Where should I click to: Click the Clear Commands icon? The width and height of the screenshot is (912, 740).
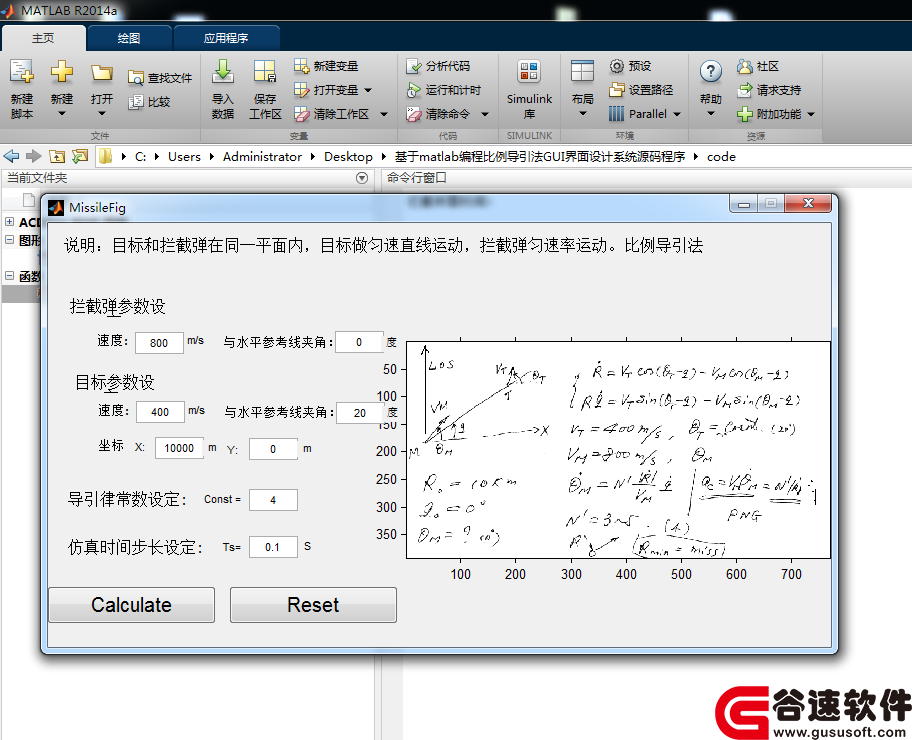coord(413,113)
